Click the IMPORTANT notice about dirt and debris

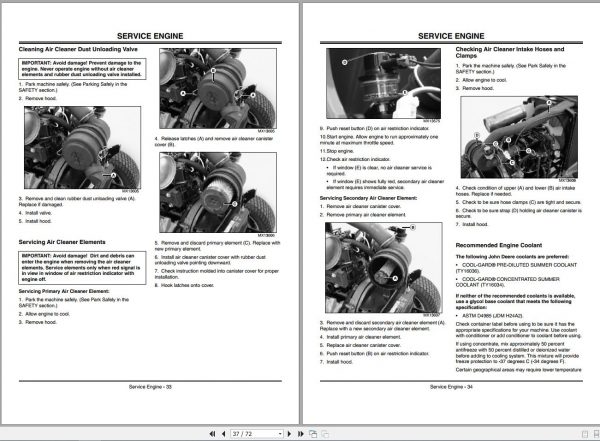pyautogui.click(x=82, y=268)
